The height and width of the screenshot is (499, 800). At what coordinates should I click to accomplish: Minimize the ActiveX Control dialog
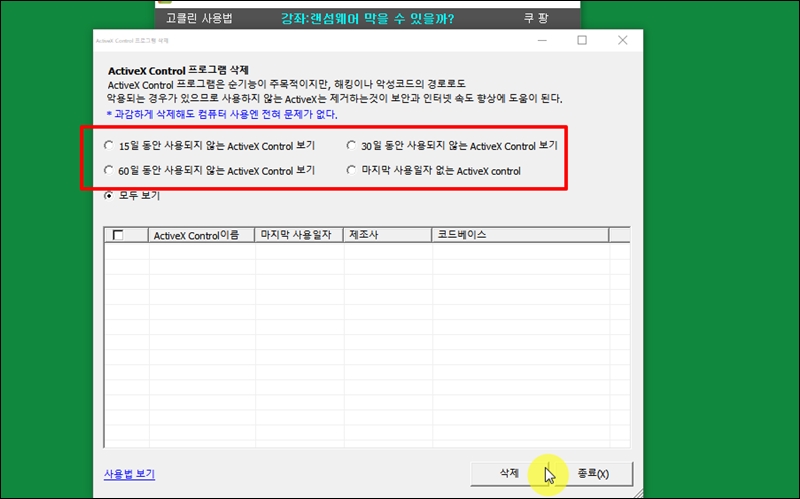tap(542, 40)
